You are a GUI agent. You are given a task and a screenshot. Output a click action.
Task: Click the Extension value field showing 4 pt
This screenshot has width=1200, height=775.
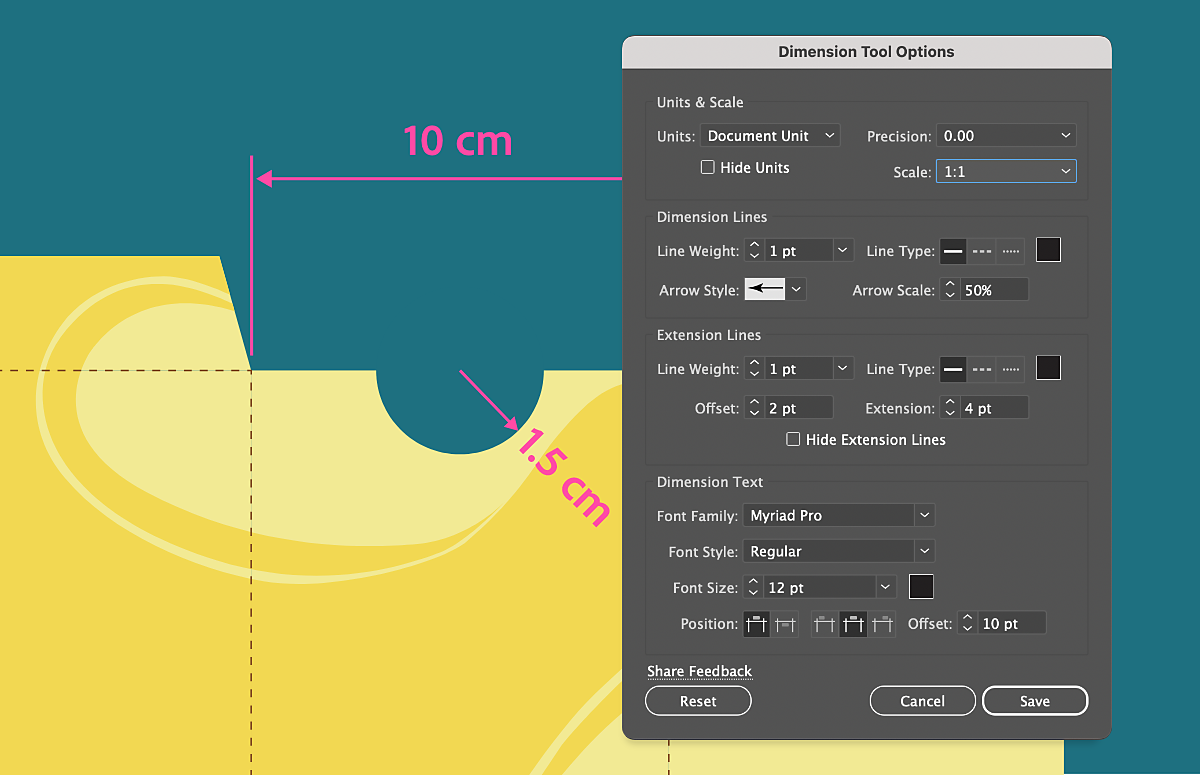point(995,407)
